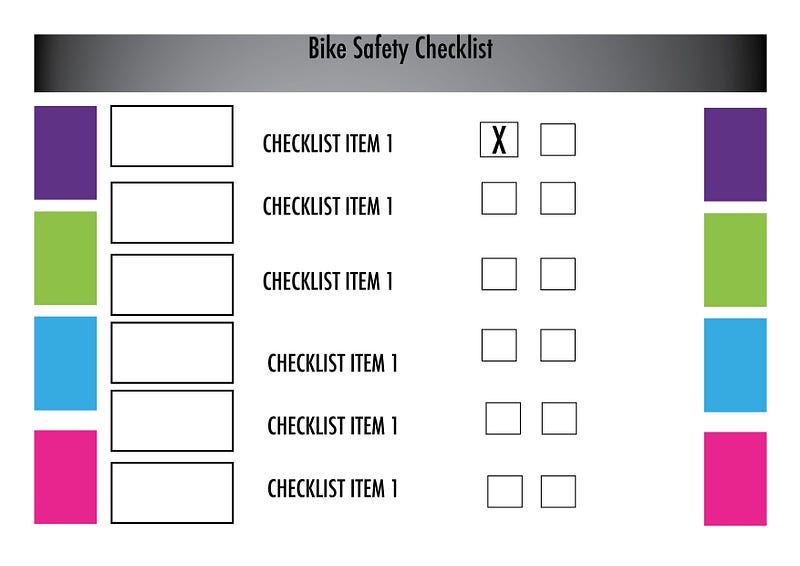Screen dimensions: 800x566
Task: Tick the second checkbox in the fourth row
Action: (558, 345)
